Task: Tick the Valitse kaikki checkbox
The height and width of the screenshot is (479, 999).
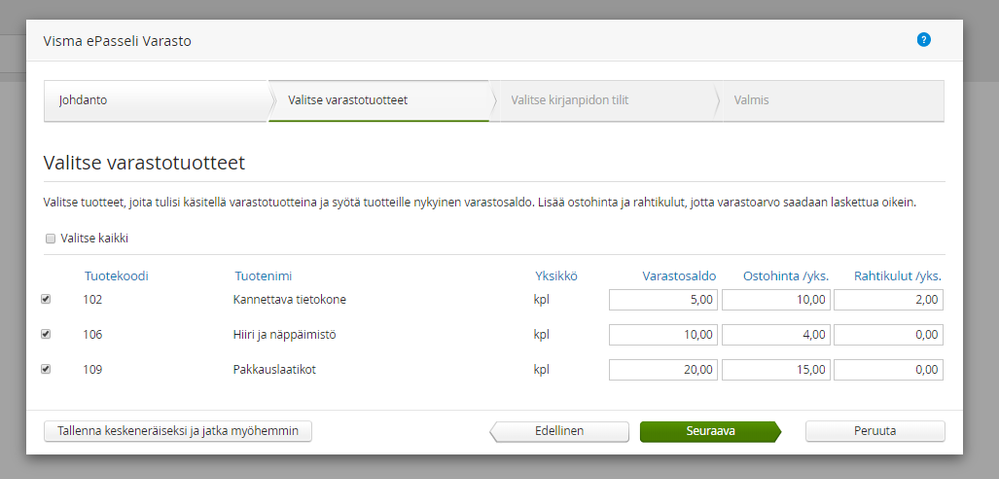Action: point(50,239)
